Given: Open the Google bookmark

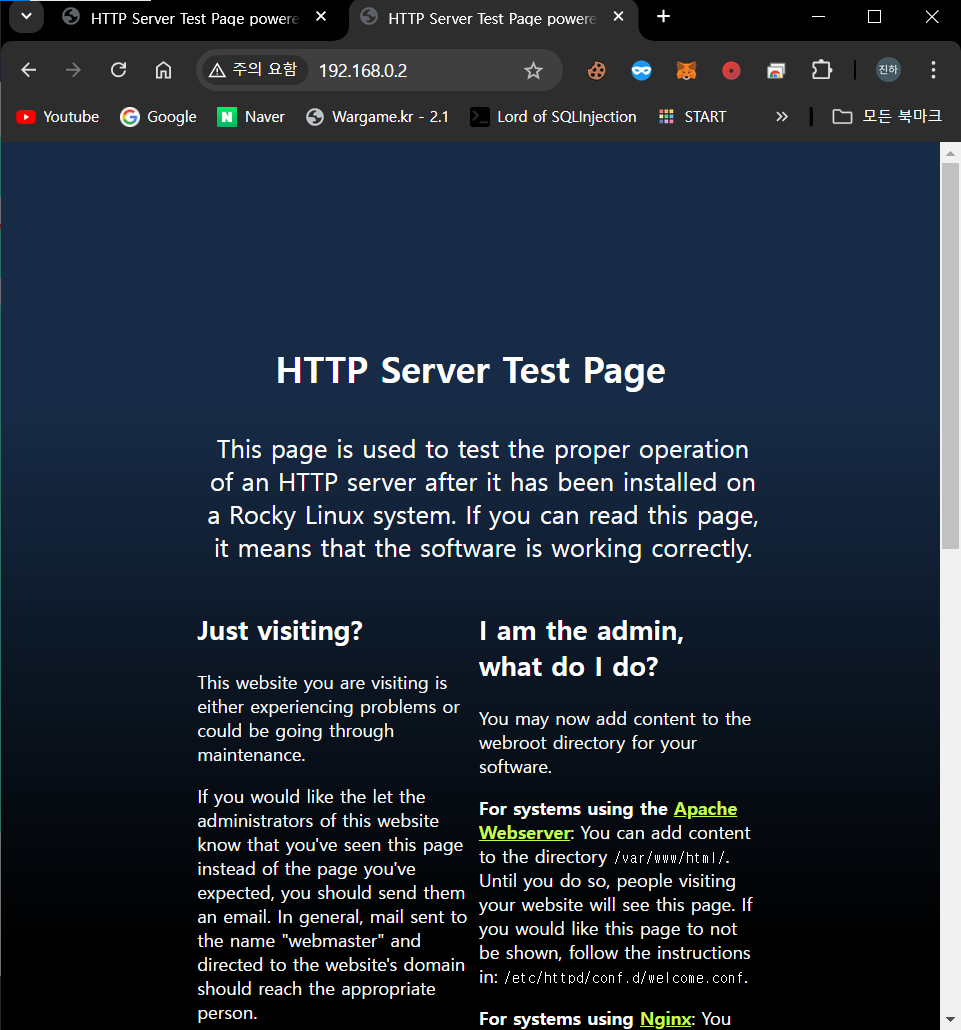Looking at the screenshot, I should [158, 117].
